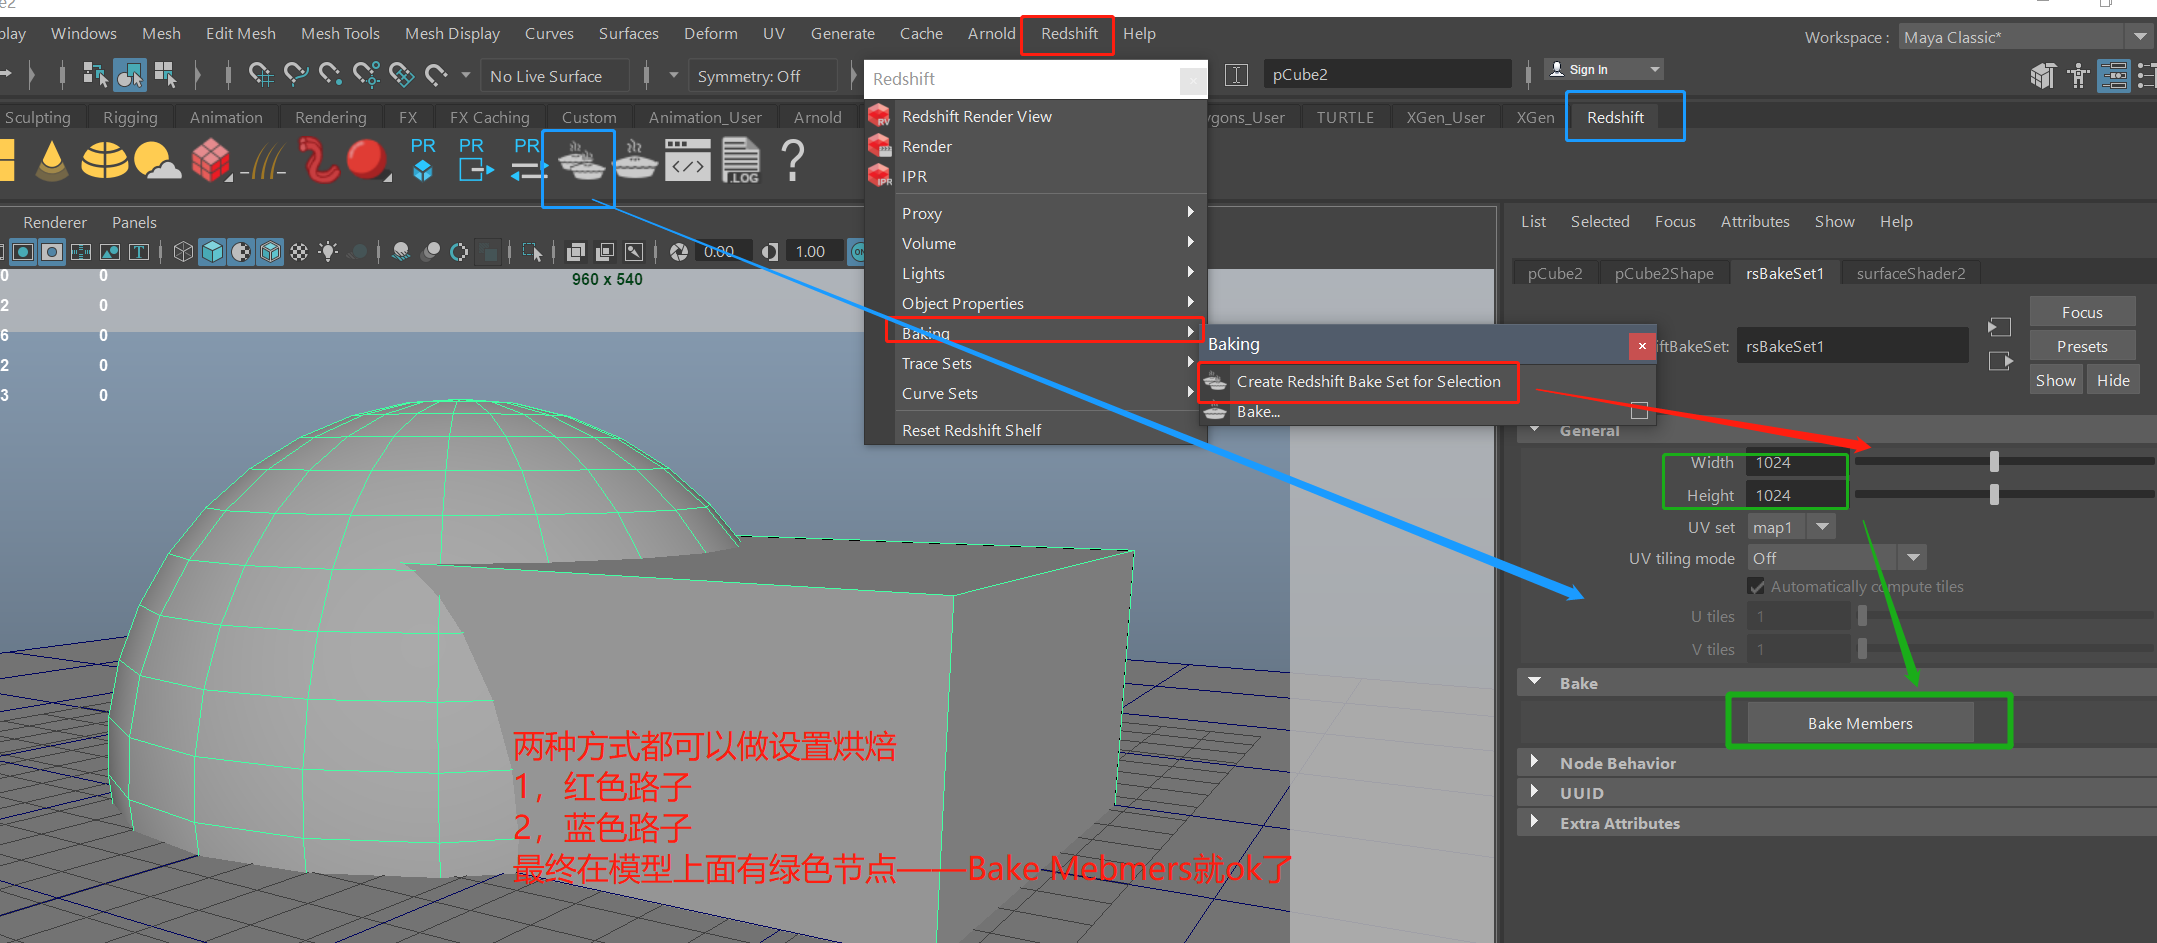The width and height of the screenshot is (2157, 943).
Task: Click the No Live Surface field
Action: [555, 76]
